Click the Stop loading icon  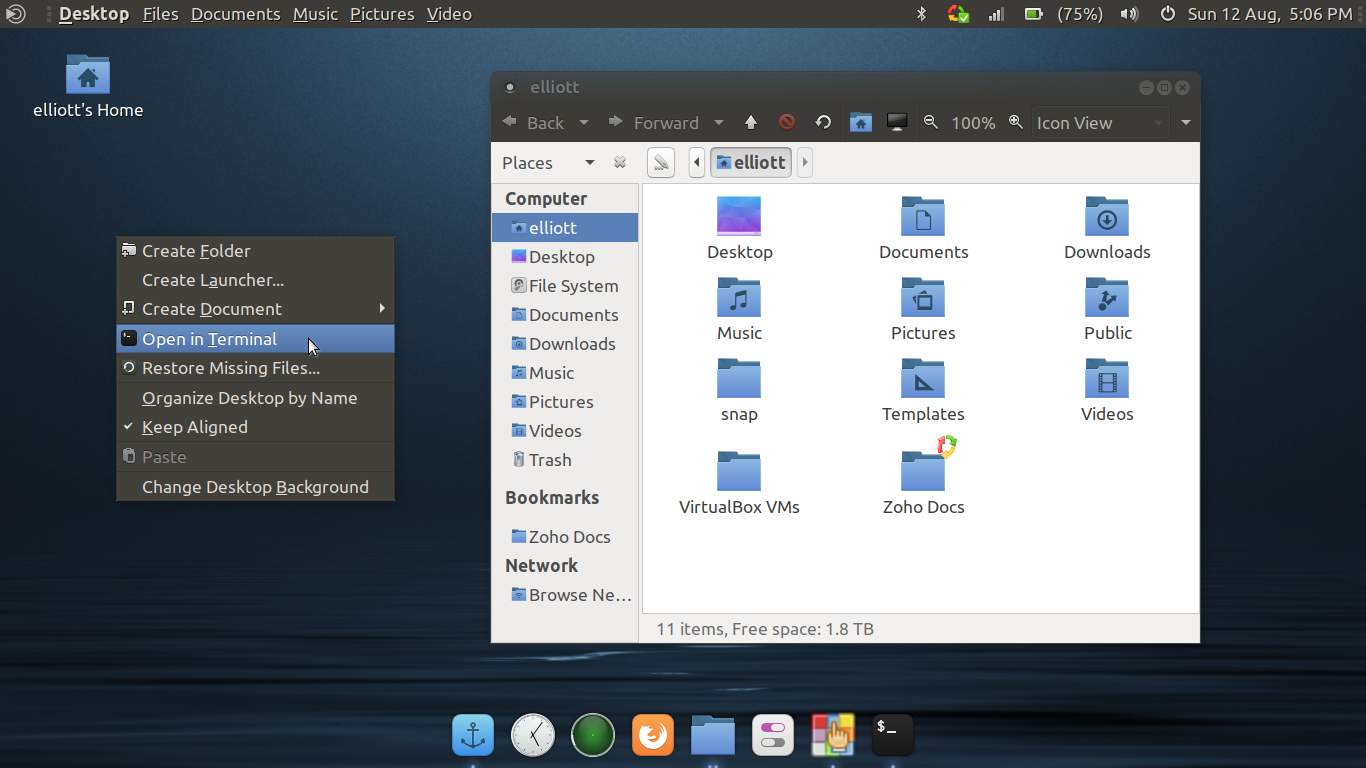coord(787,123)
